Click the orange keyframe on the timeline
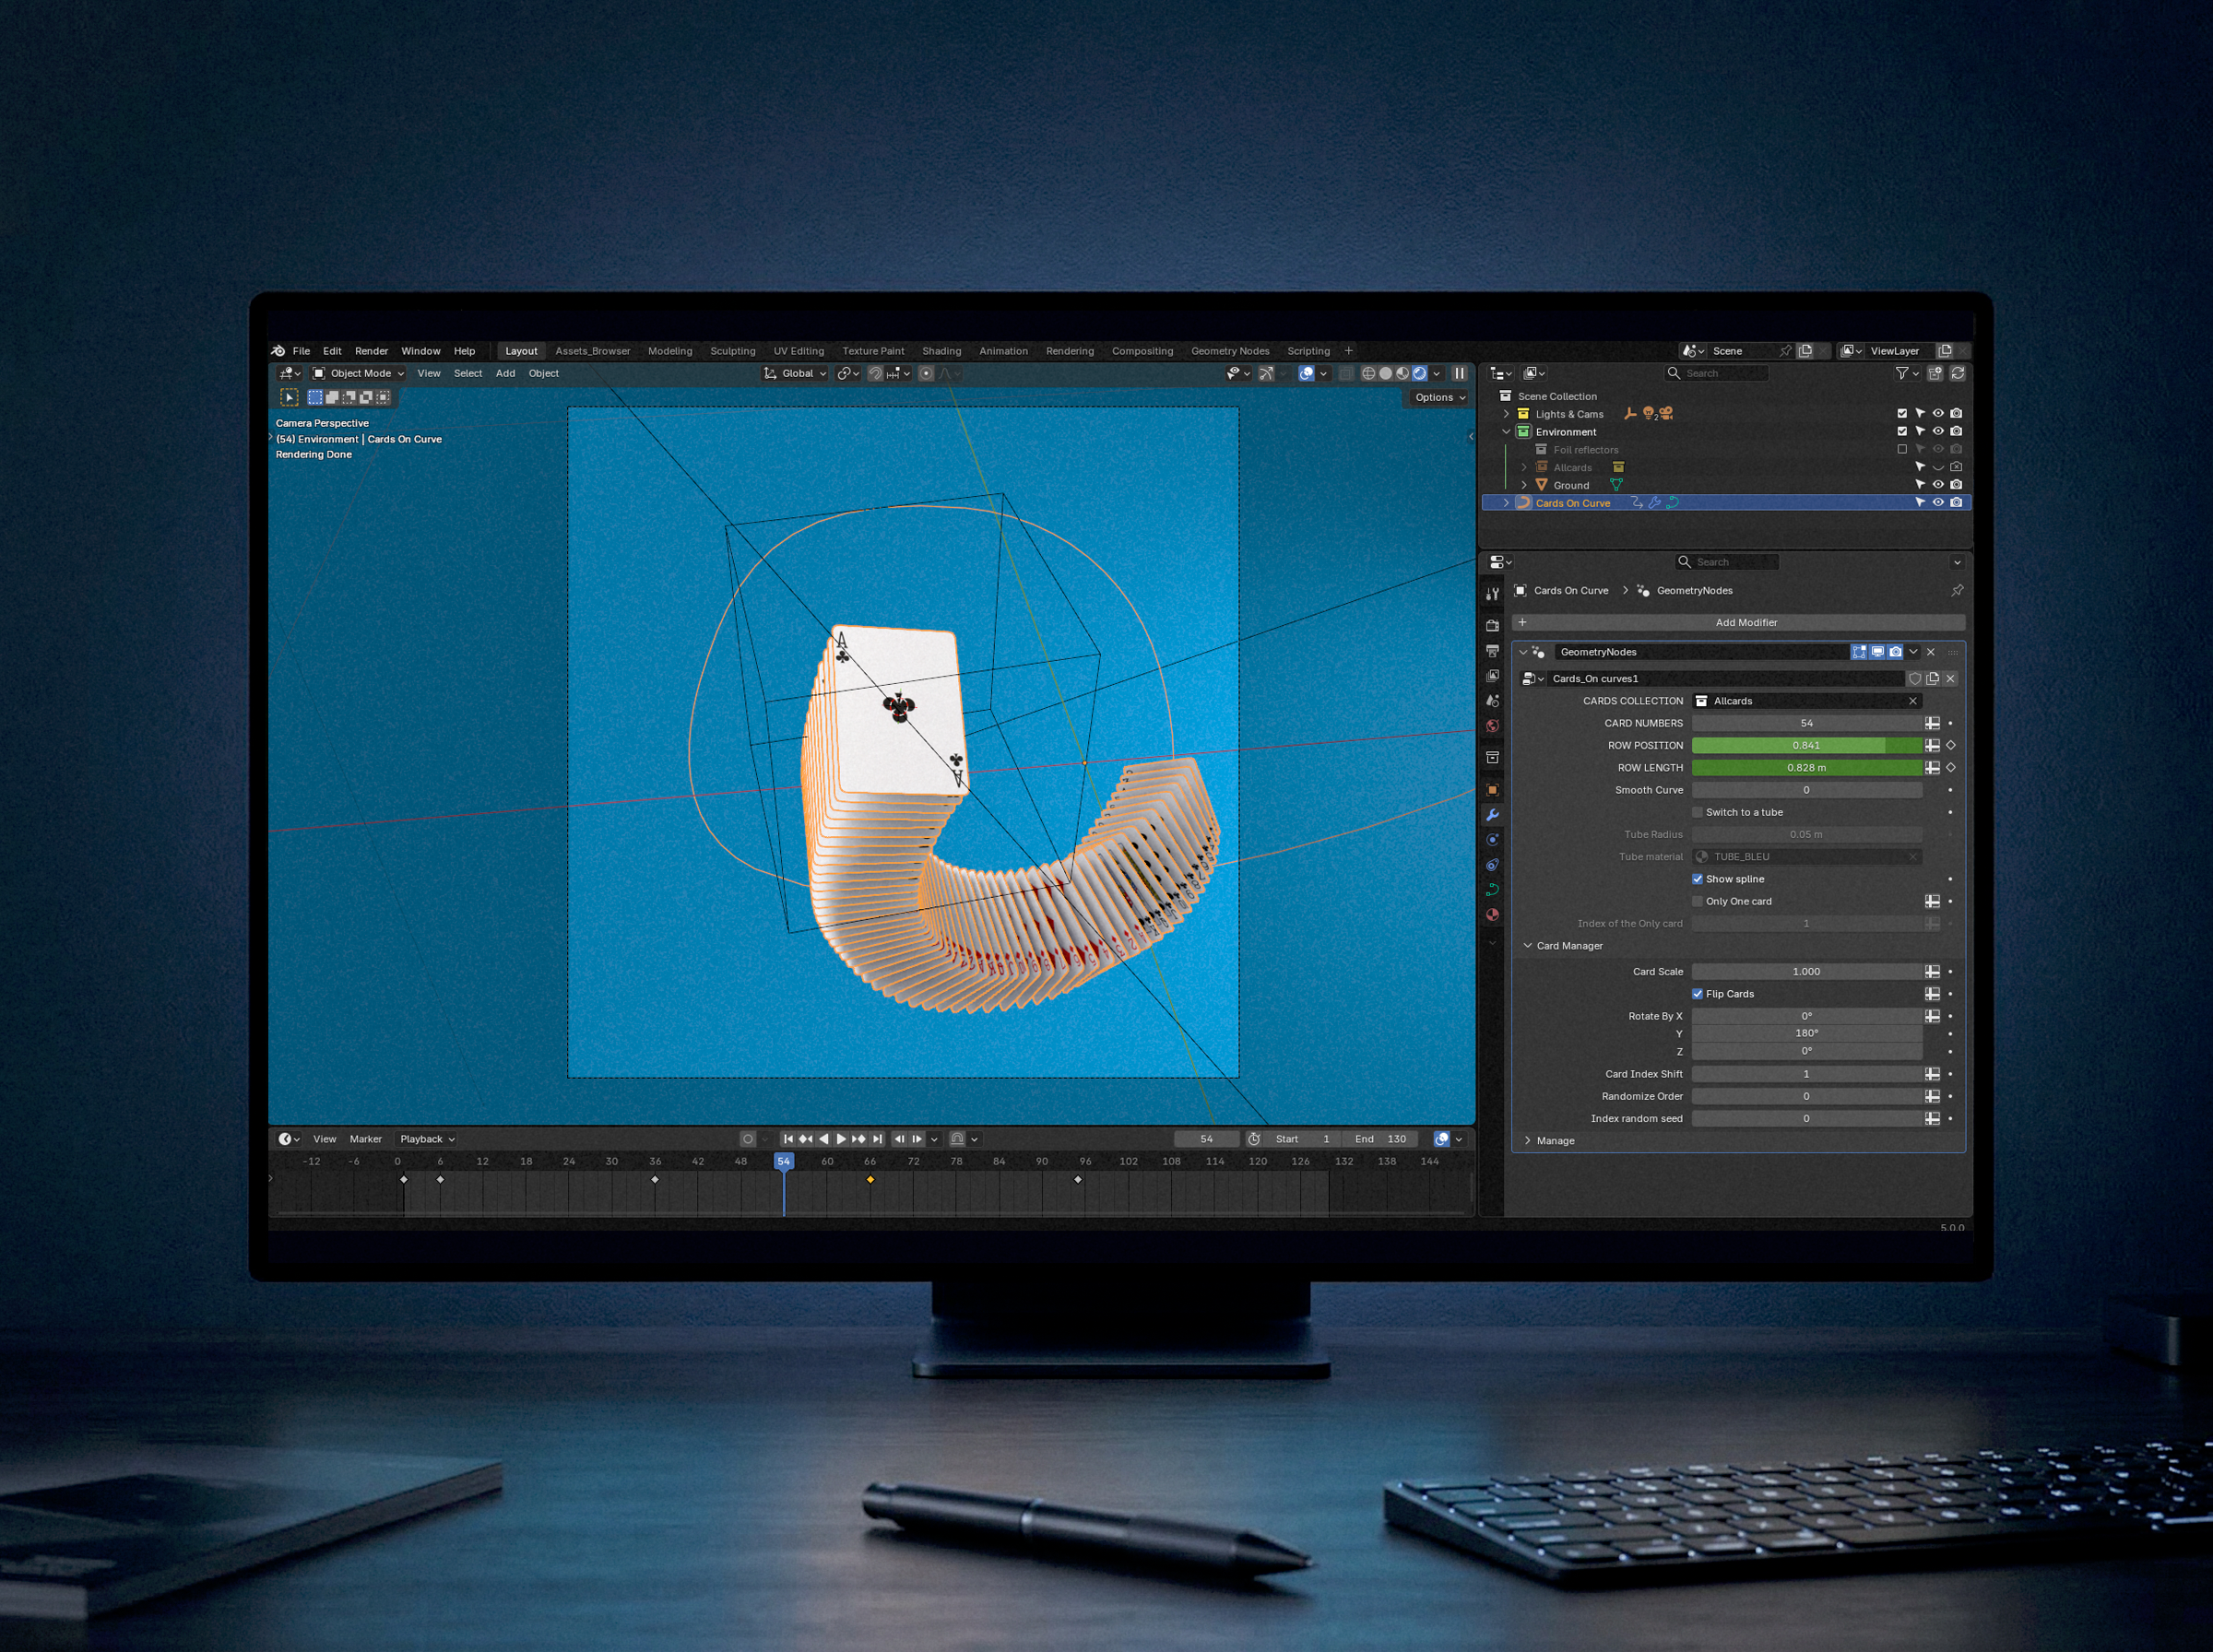The height and width of the screenshot is (1652, 2213). click(870, 1180)
